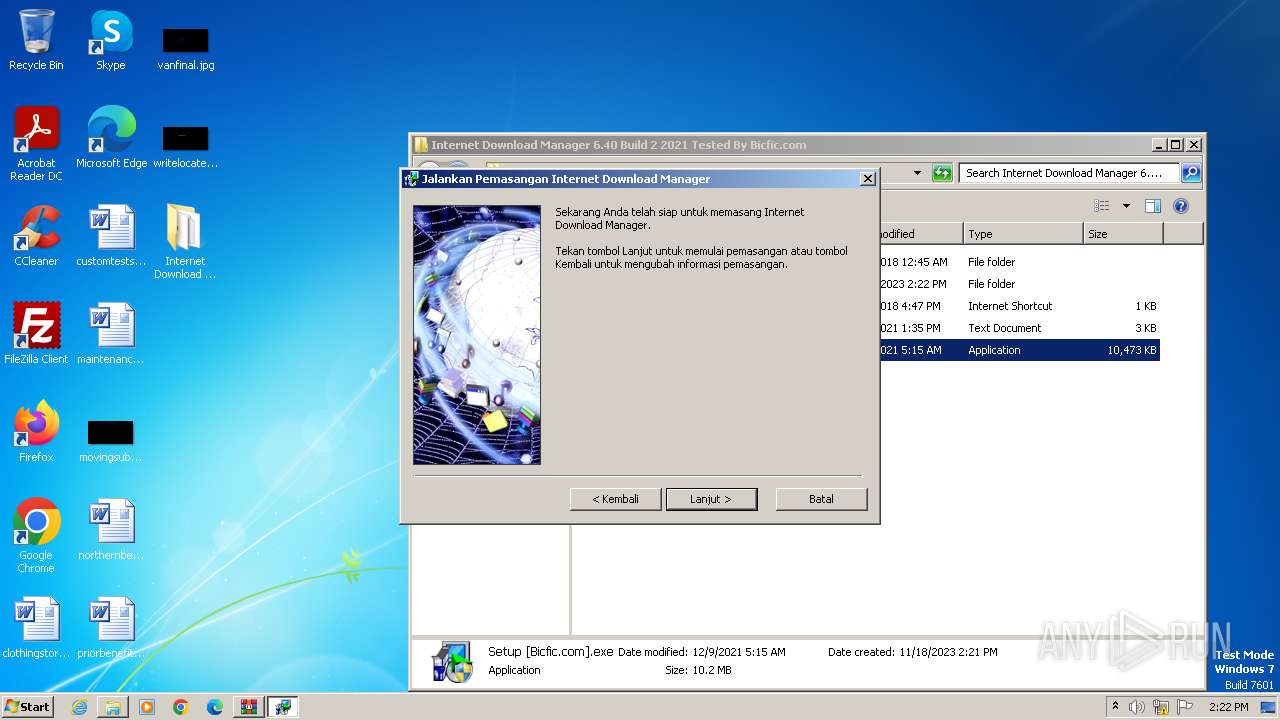Image resolution: width=1280 pixels, height=720 pixels.
Task: Close the Jalankan Pemasangan dialog
Action: 868,179
